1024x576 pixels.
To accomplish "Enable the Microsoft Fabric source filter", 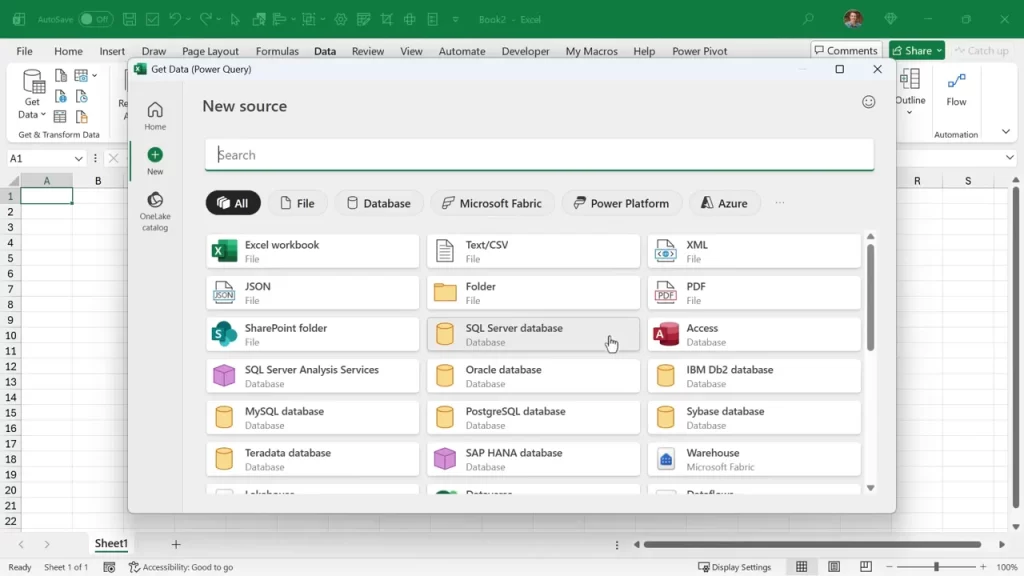I will click(x=492, y=203).
